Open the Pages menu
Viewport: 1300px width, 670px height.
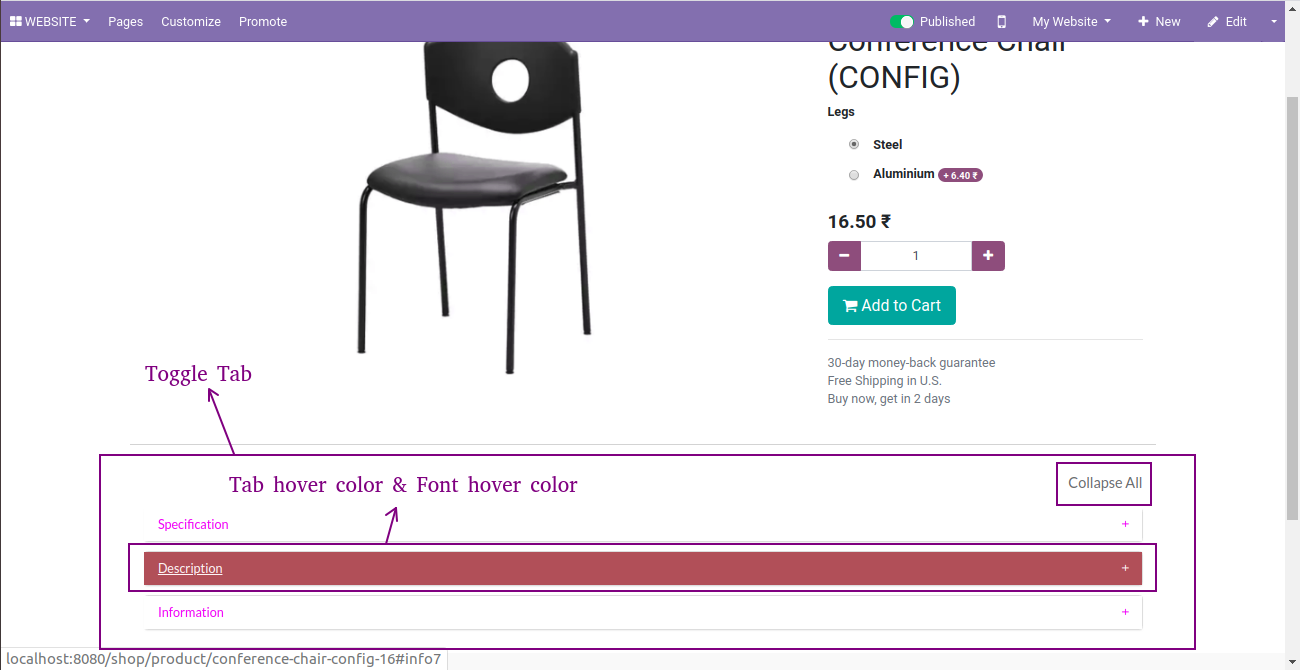click(126, 21)
